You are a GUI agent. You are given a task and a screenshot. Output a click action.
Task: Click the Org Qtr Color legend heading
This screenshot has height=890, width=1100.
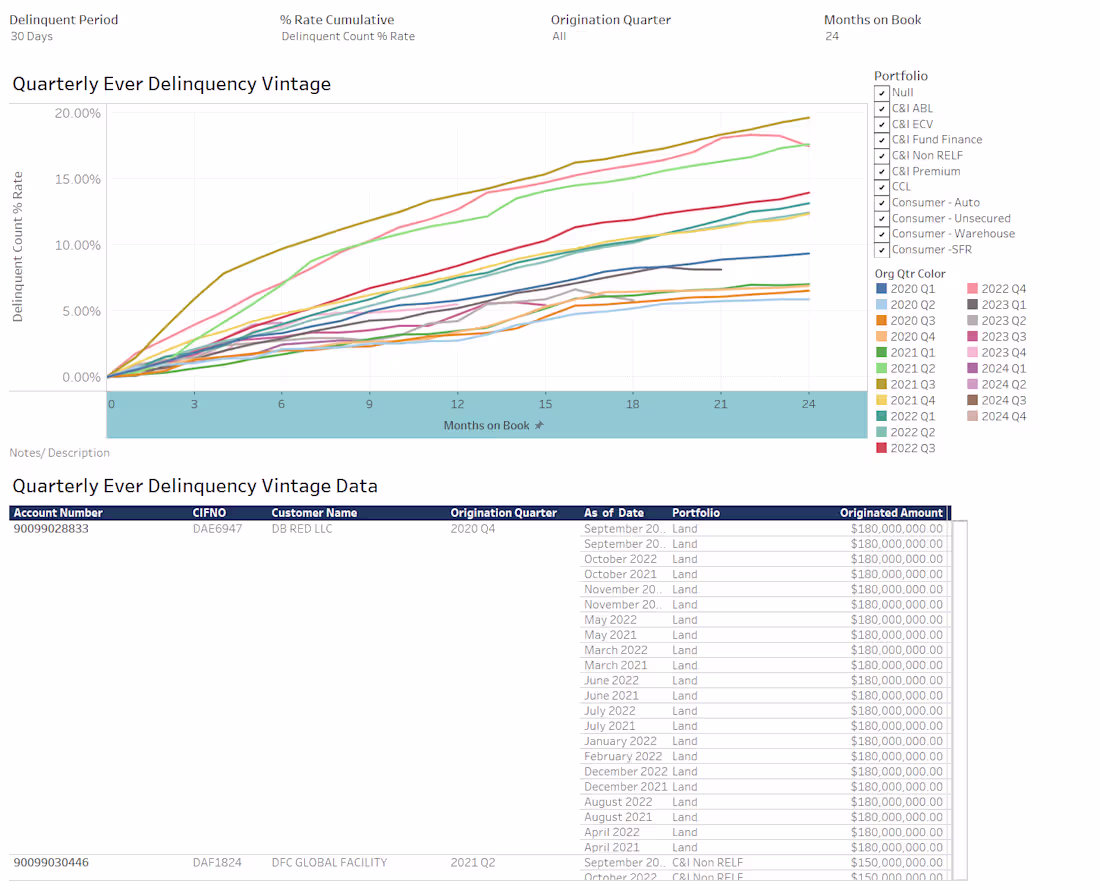(x=910, y=273)
